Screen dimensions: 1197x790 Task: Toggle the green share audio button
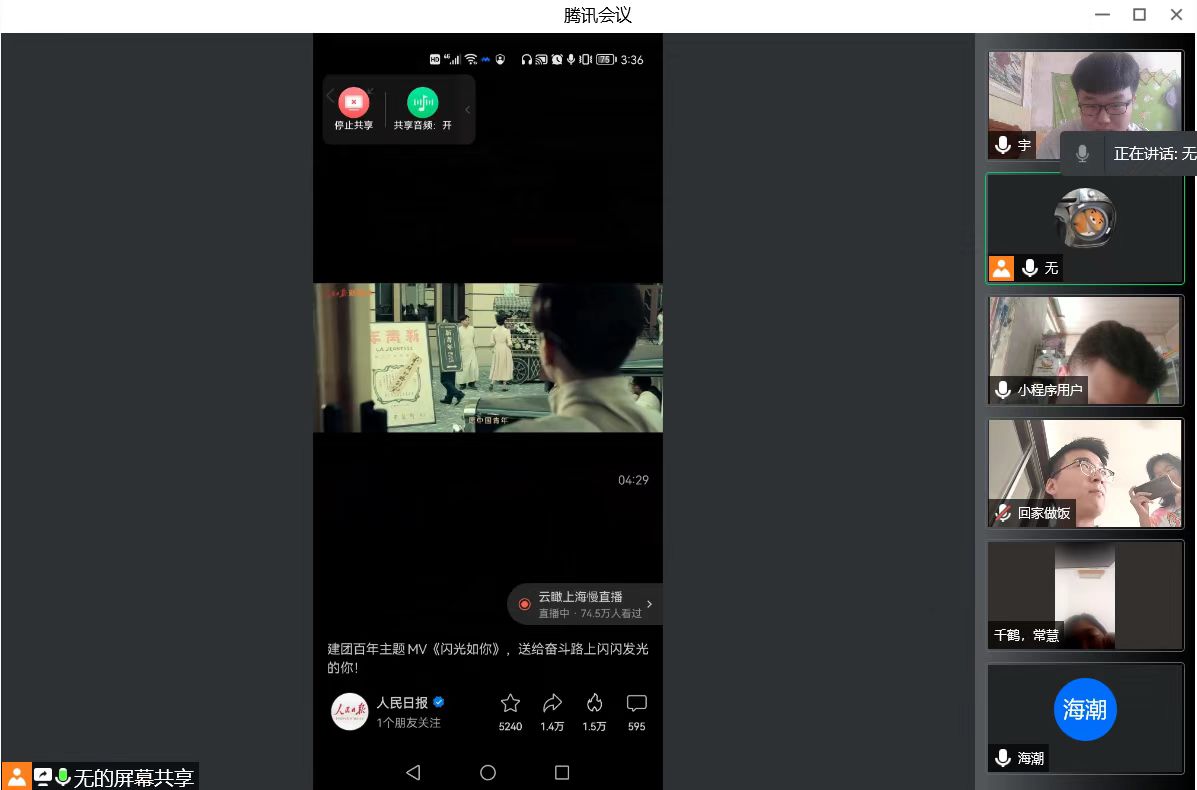pos(422,103)
